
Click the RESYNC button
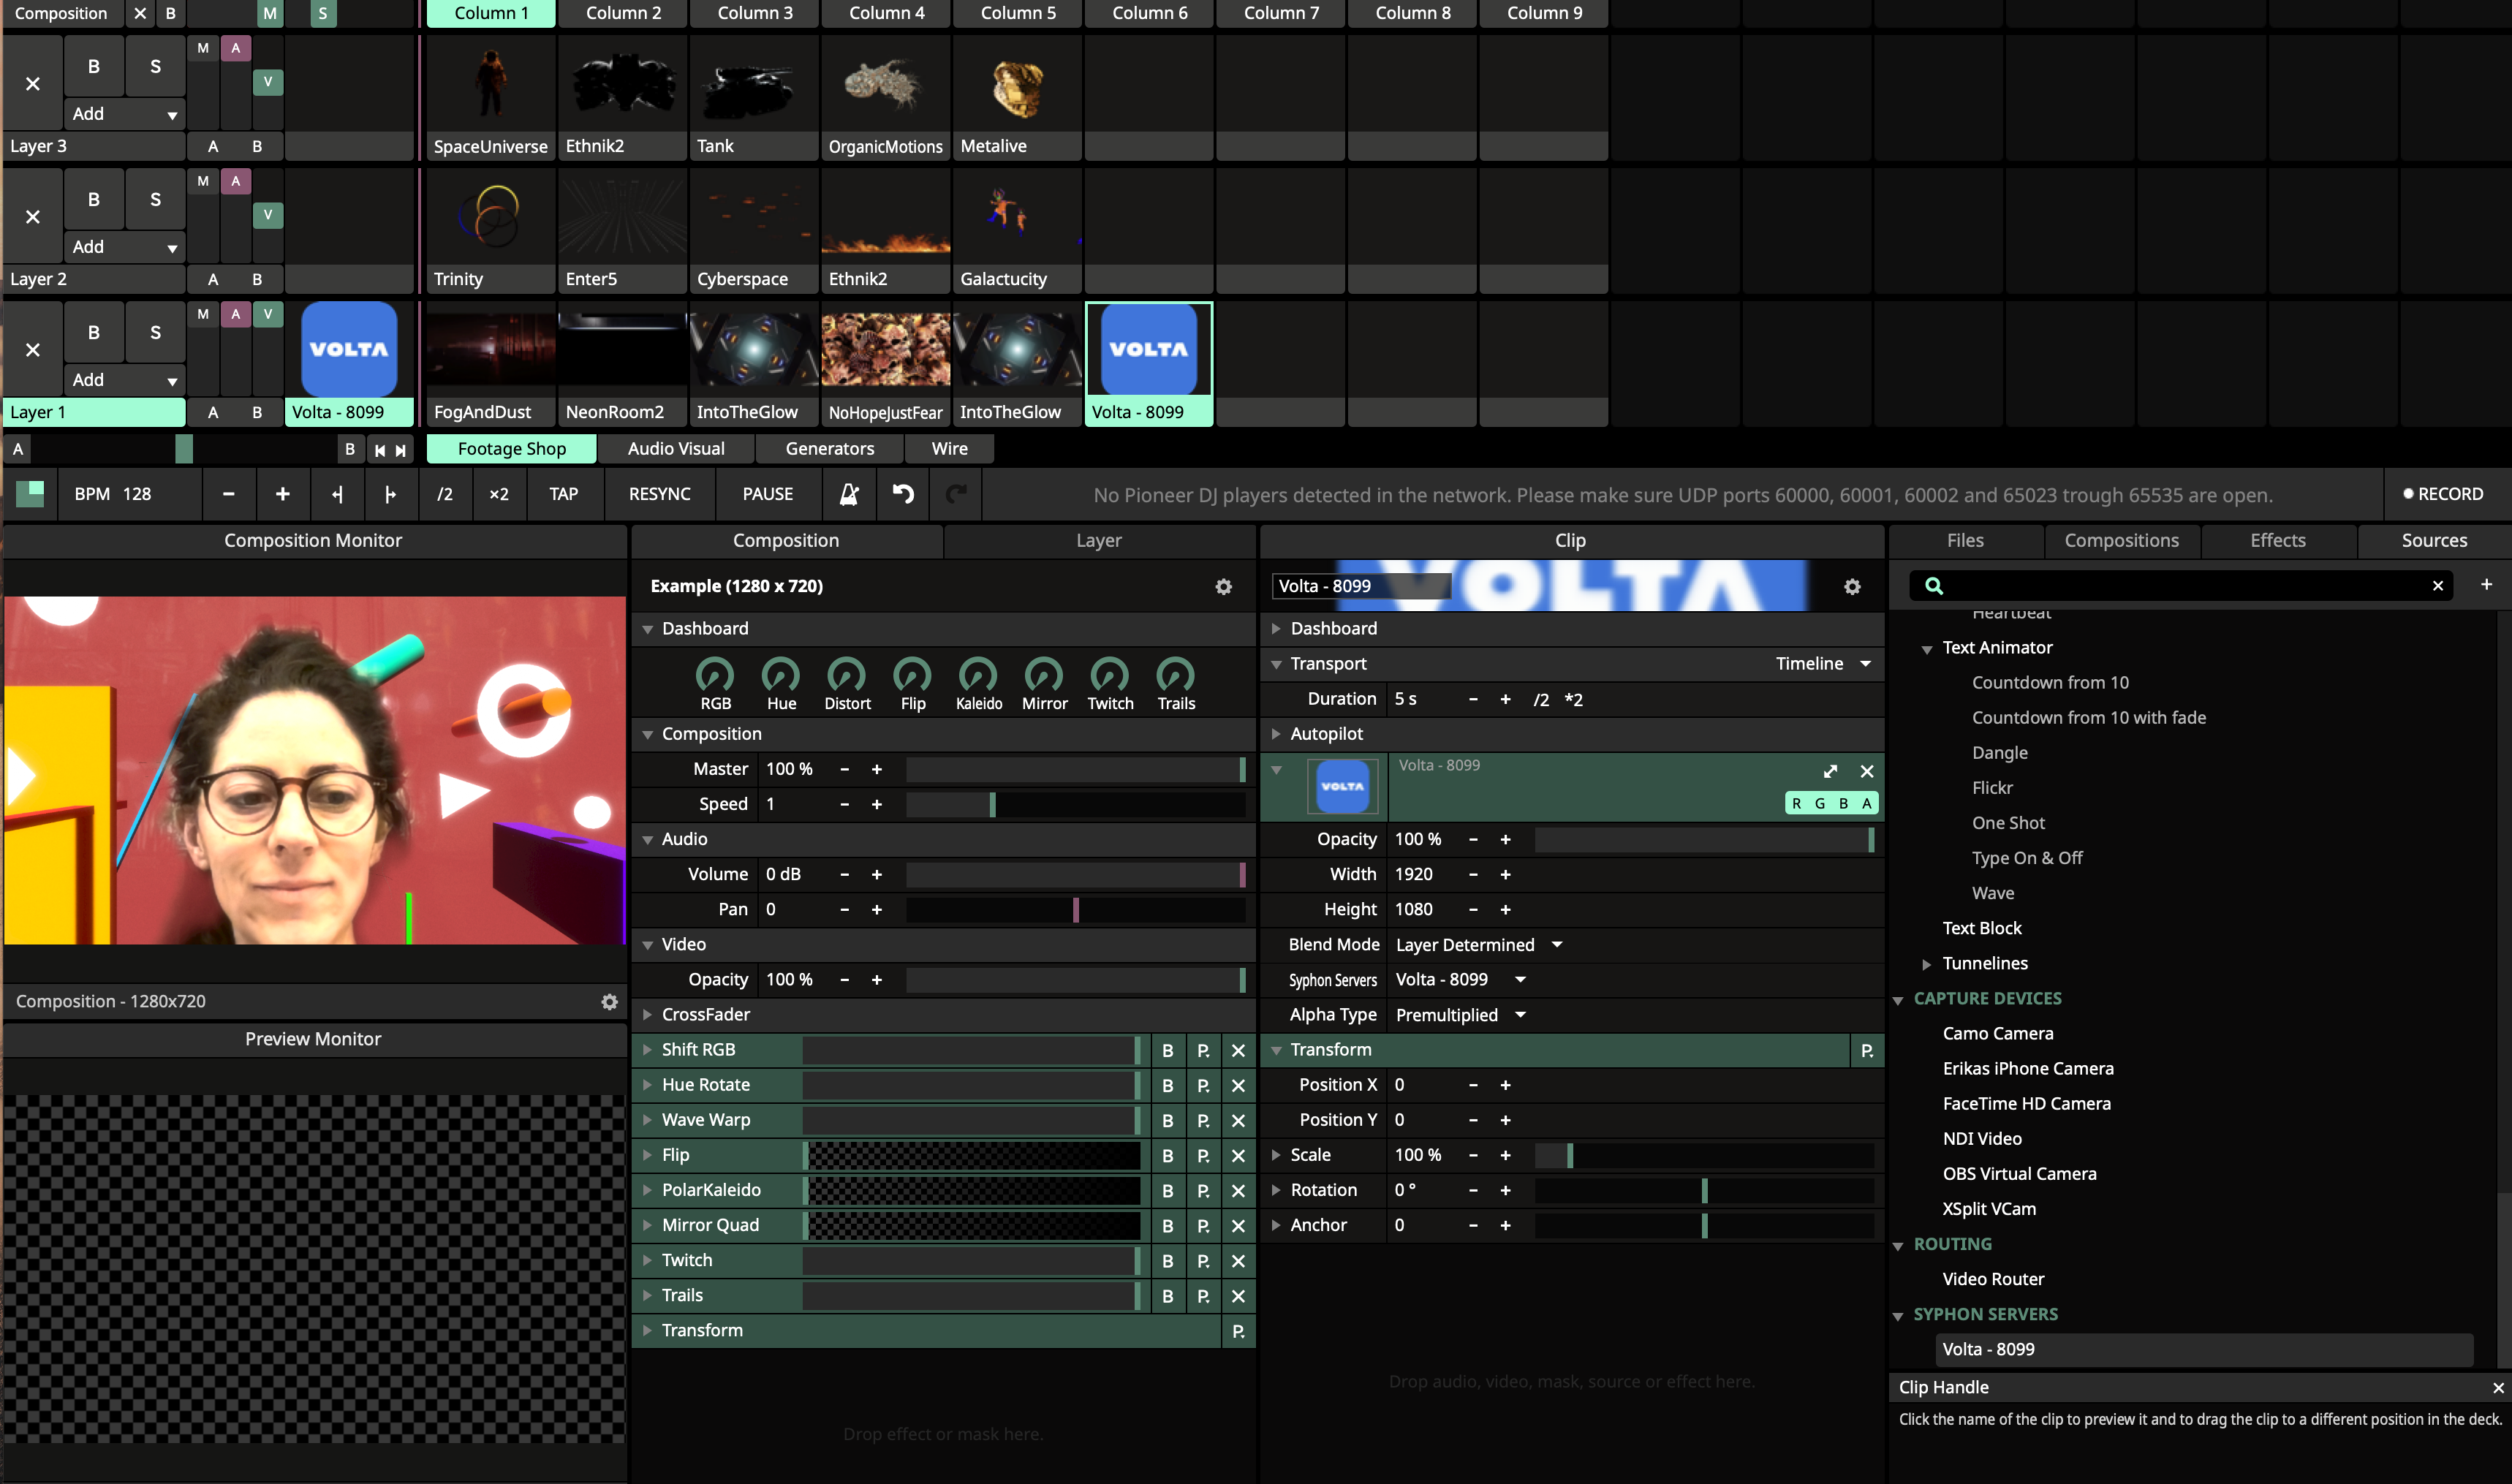tap(659, 494)
